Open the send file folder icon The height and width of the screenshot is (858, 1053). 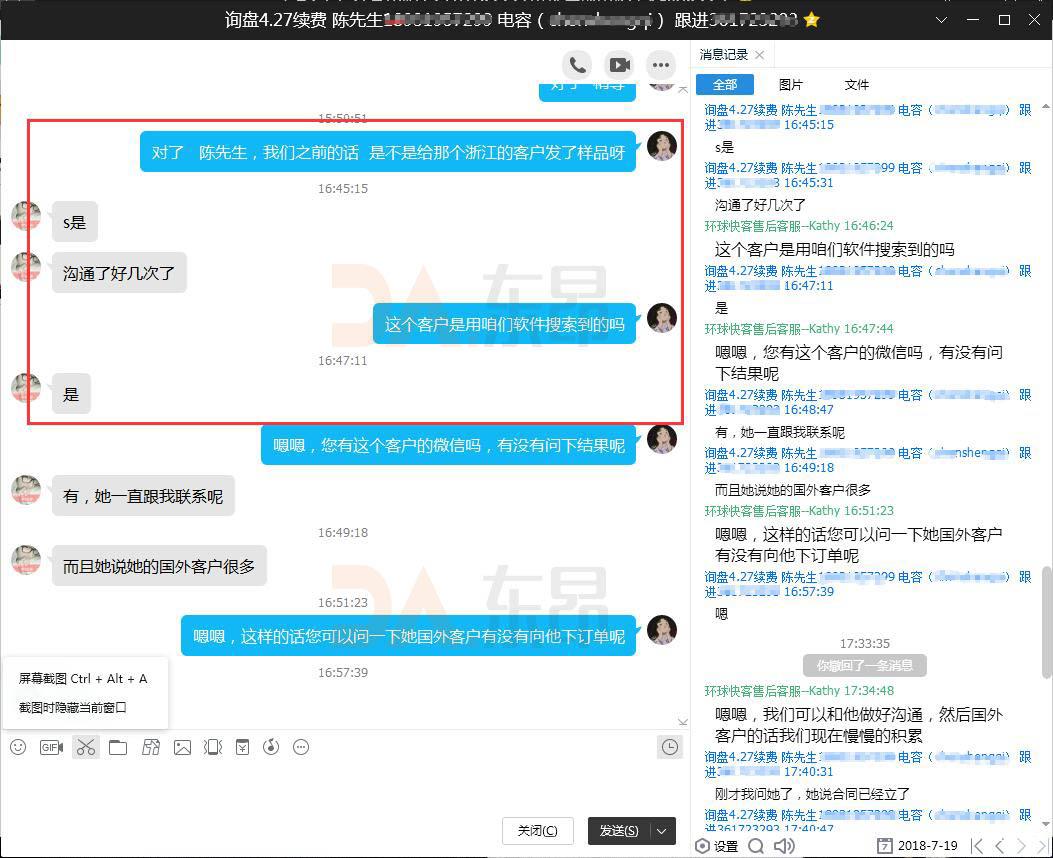point(118,747)
